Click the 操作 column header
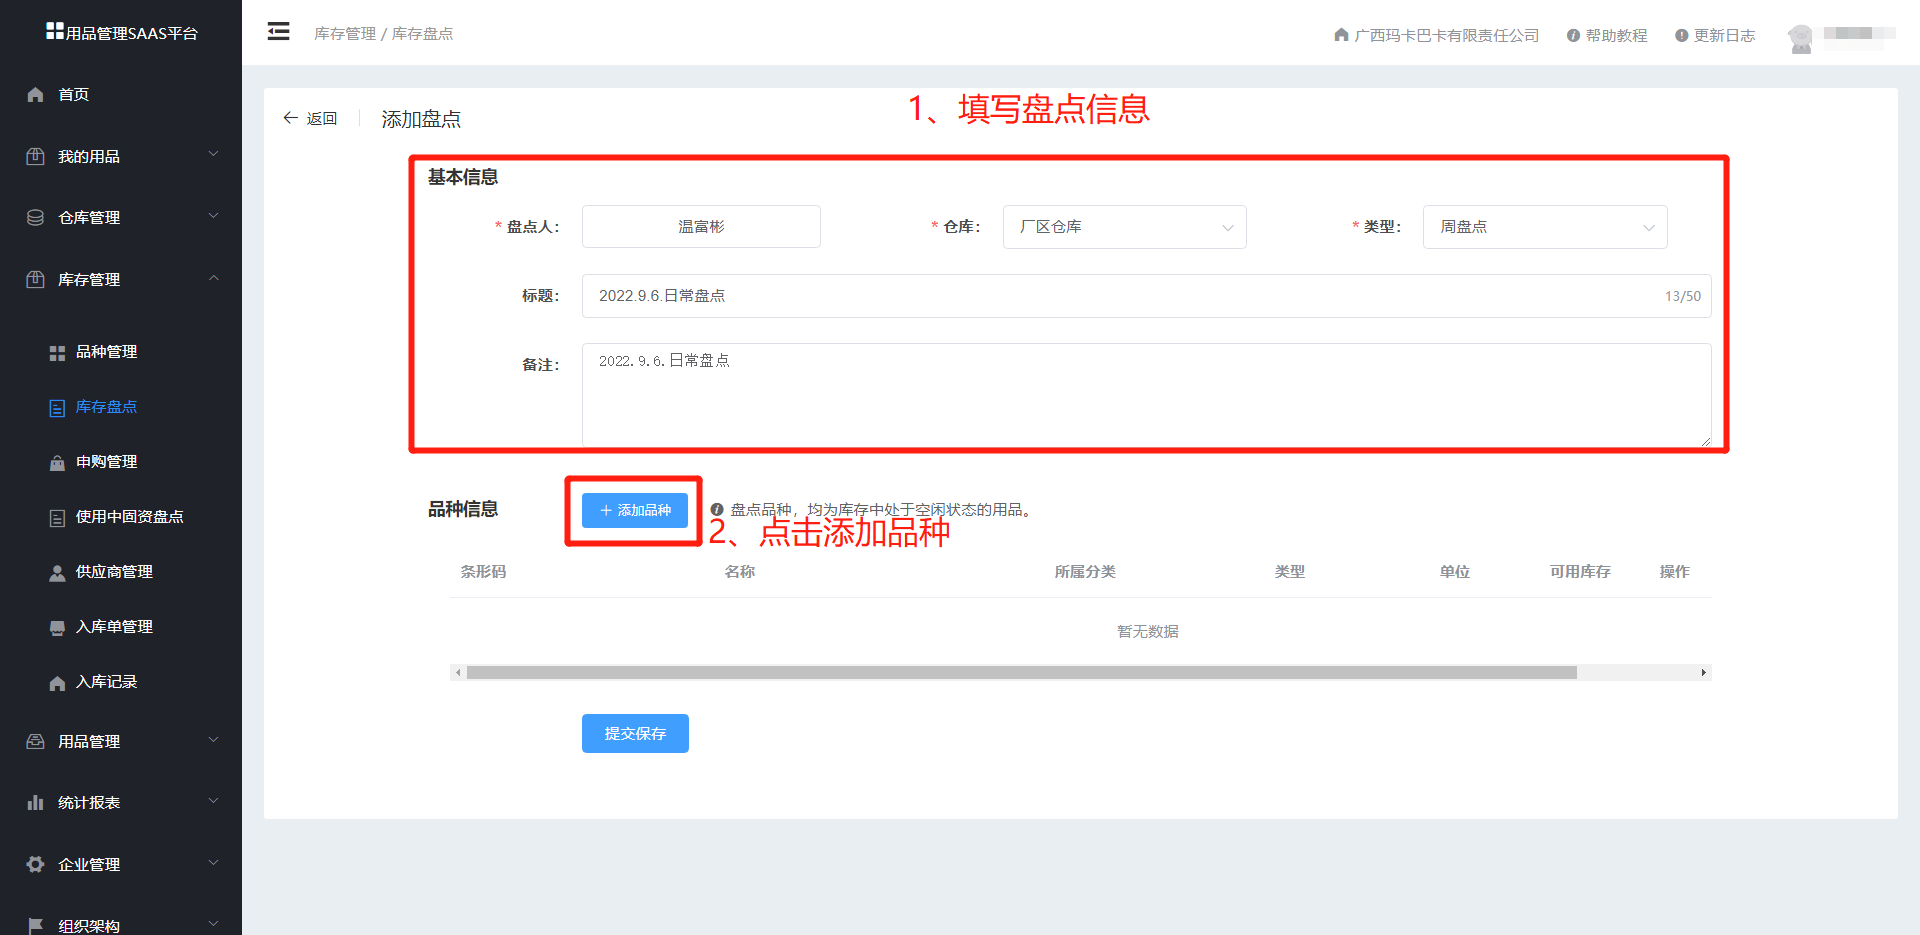The width and height of the screenshot is (1920, 935). 1675,572
